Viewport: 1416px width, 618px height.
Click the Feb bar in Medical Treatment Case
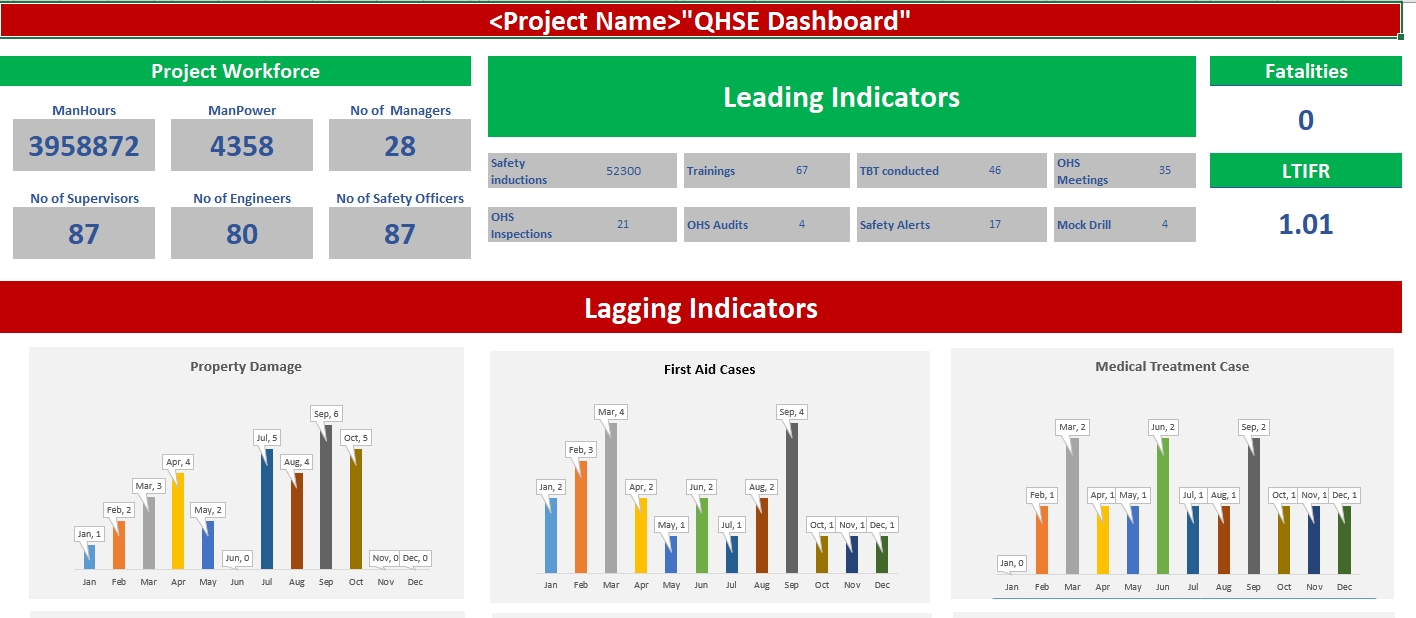[1042, 539]
